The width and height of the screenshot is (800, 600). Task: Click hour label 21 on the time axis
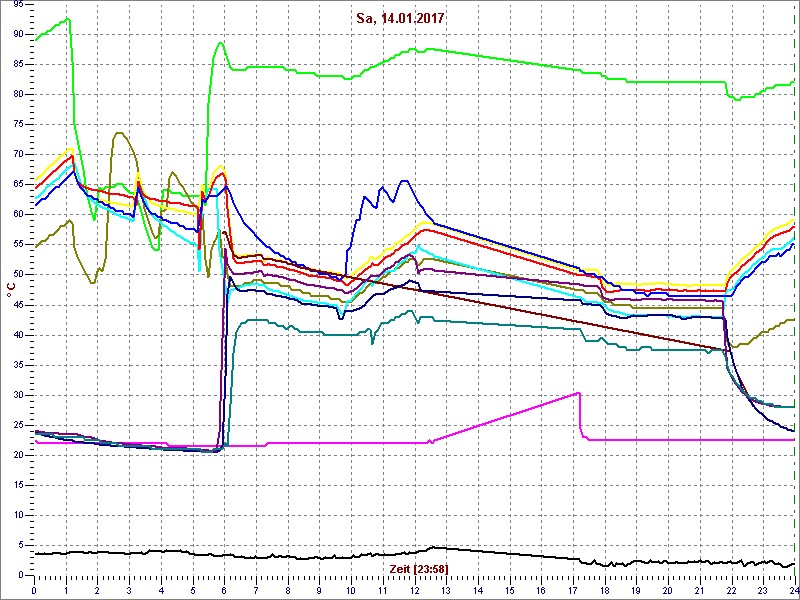pos(700,590)
